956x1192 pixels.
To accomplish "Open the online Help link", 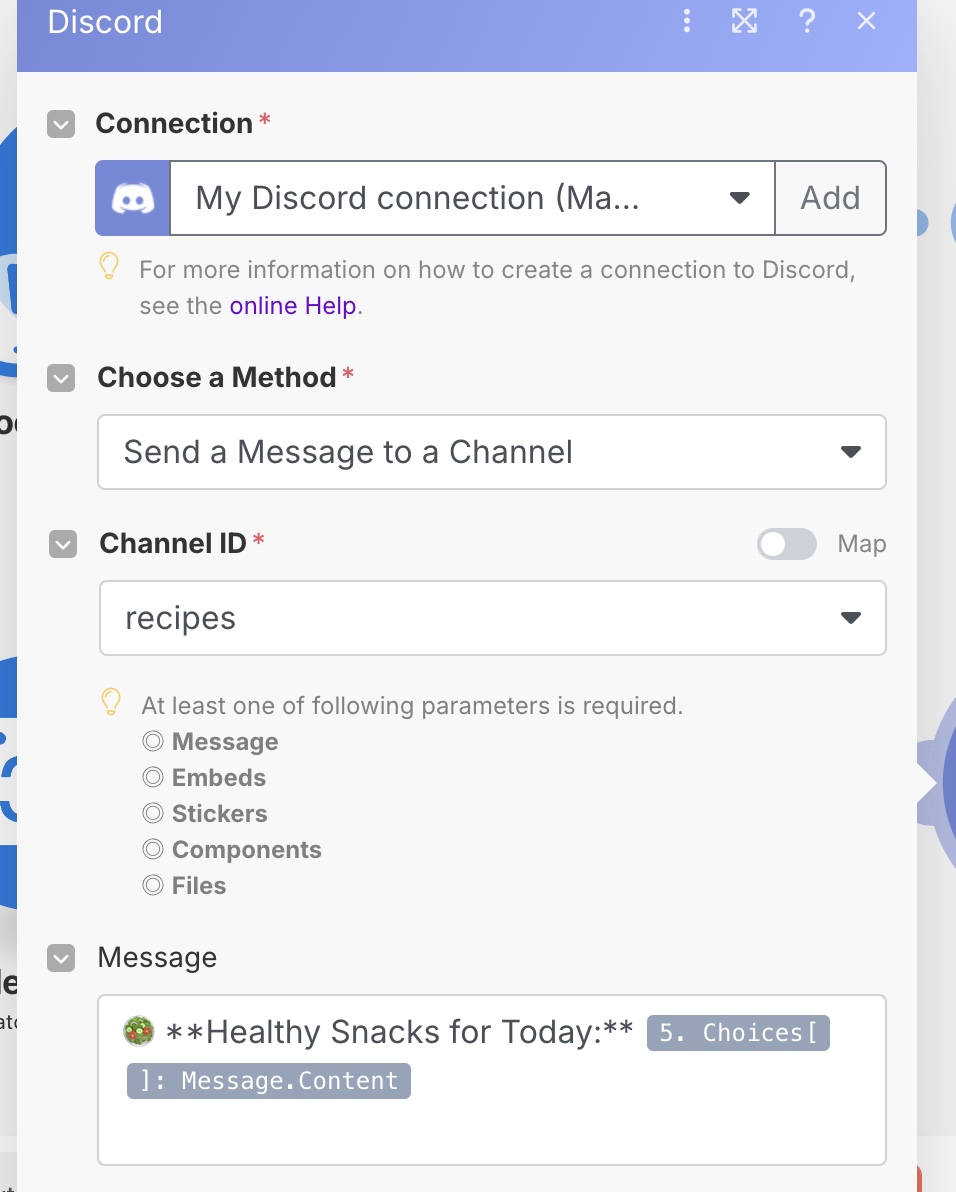I will (293, 306).
